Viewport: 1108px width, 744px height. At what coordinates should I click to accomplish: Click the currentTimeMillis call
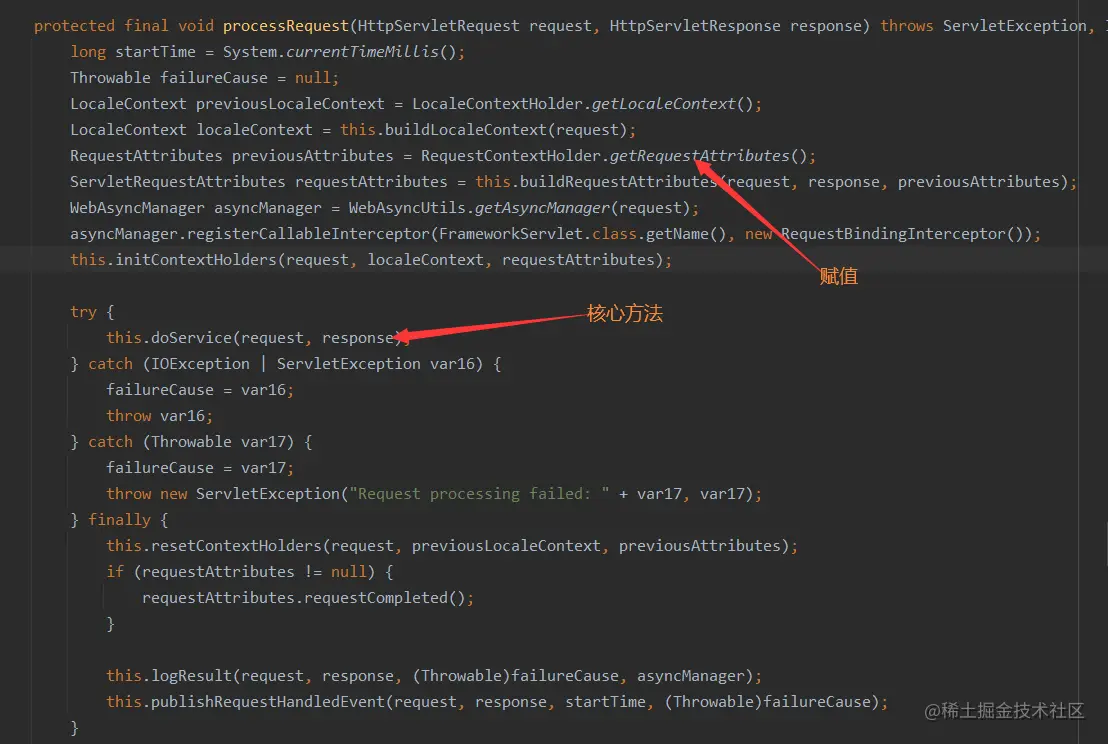362,52
